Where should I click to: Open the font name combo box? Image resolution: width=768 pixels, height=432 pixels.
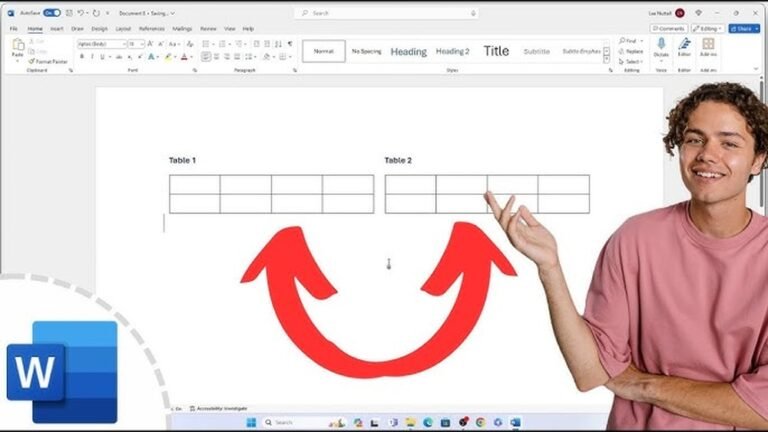(101, 44)
